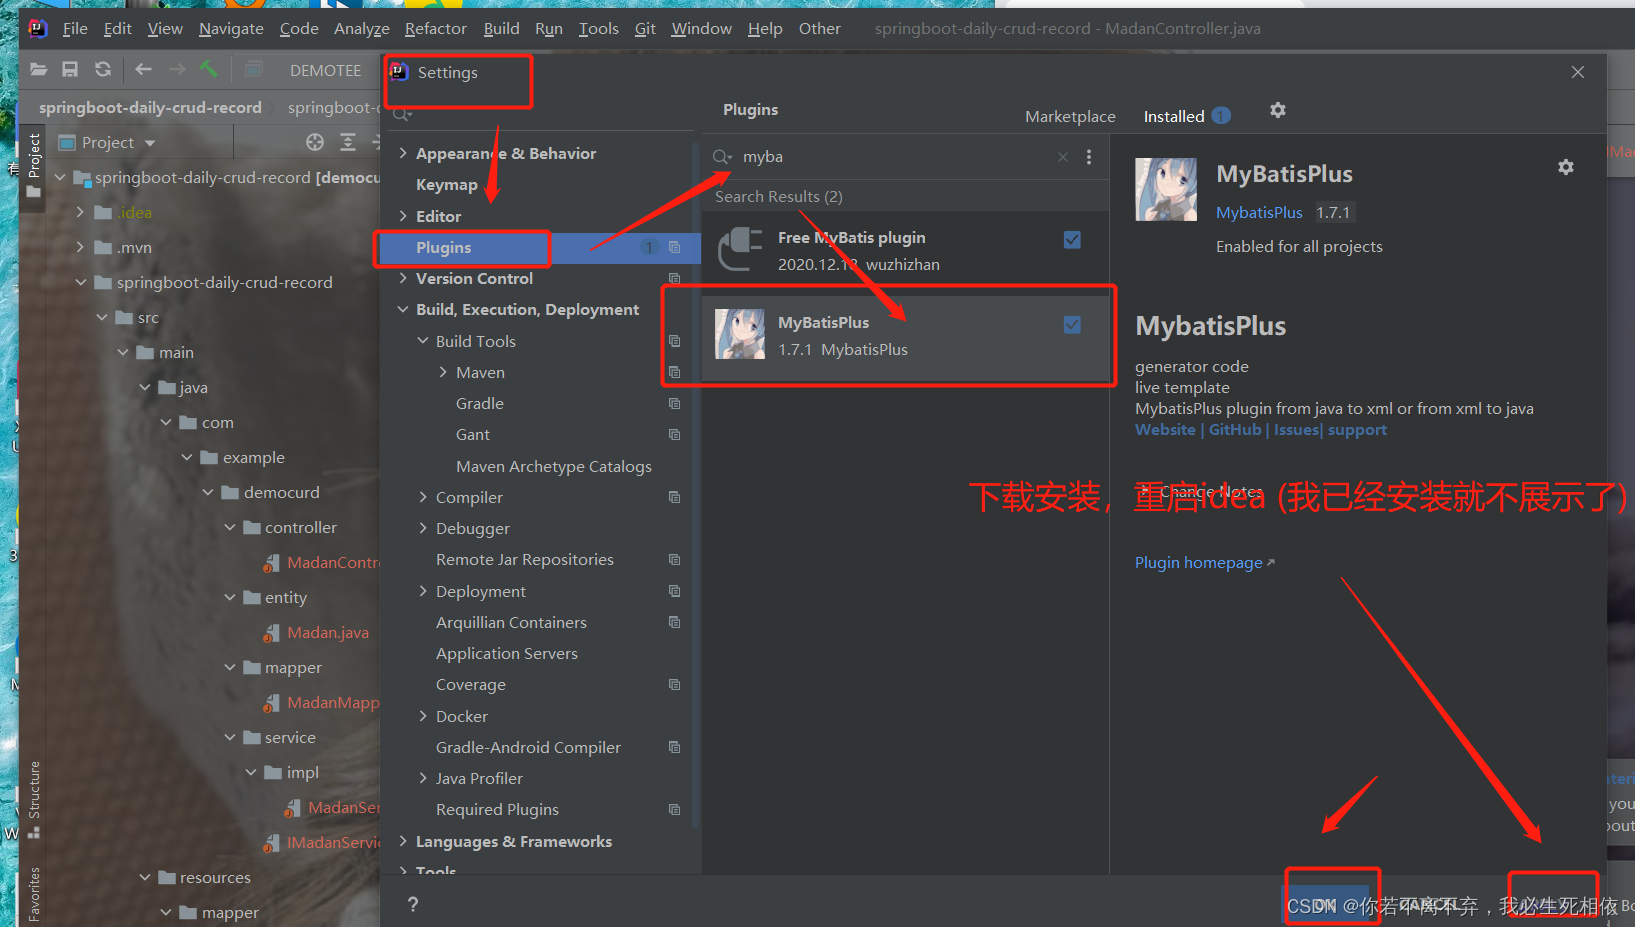Disable the Free MyBatis plugin checkbox
Viewport: 1635px width, 927px height.
click(x=1072, y=239)
